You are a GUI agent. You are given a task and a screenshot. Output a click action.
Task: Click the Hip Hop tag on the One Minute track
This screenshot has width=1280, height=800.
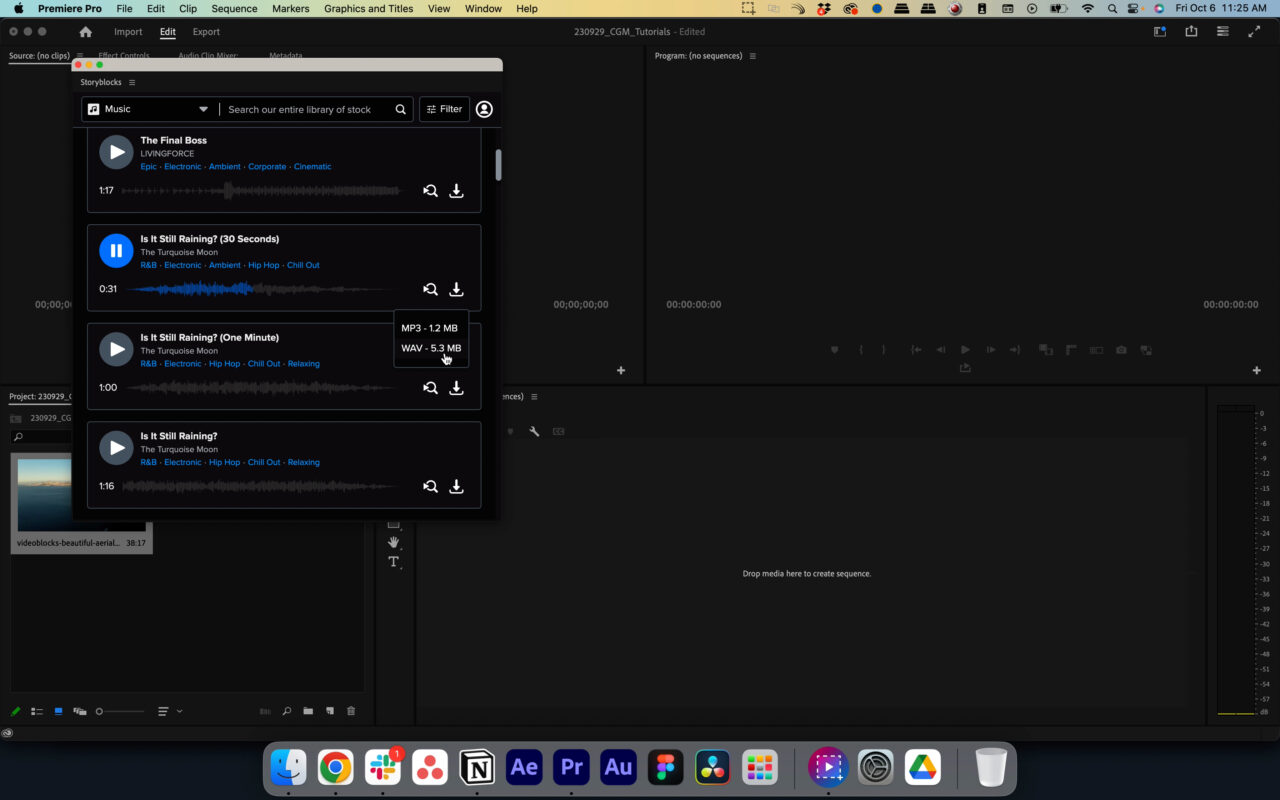tap(224, 364)
